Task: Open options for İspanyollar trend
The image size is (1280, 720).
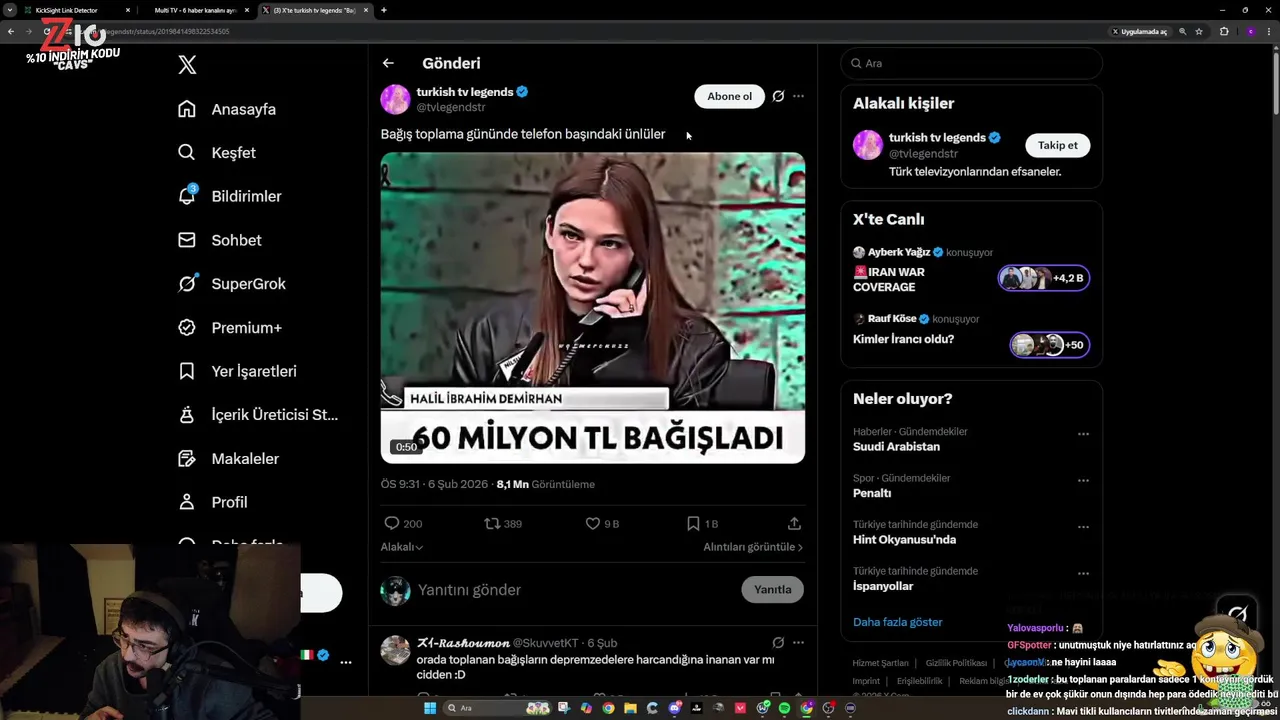Action: coord(1083,574)
